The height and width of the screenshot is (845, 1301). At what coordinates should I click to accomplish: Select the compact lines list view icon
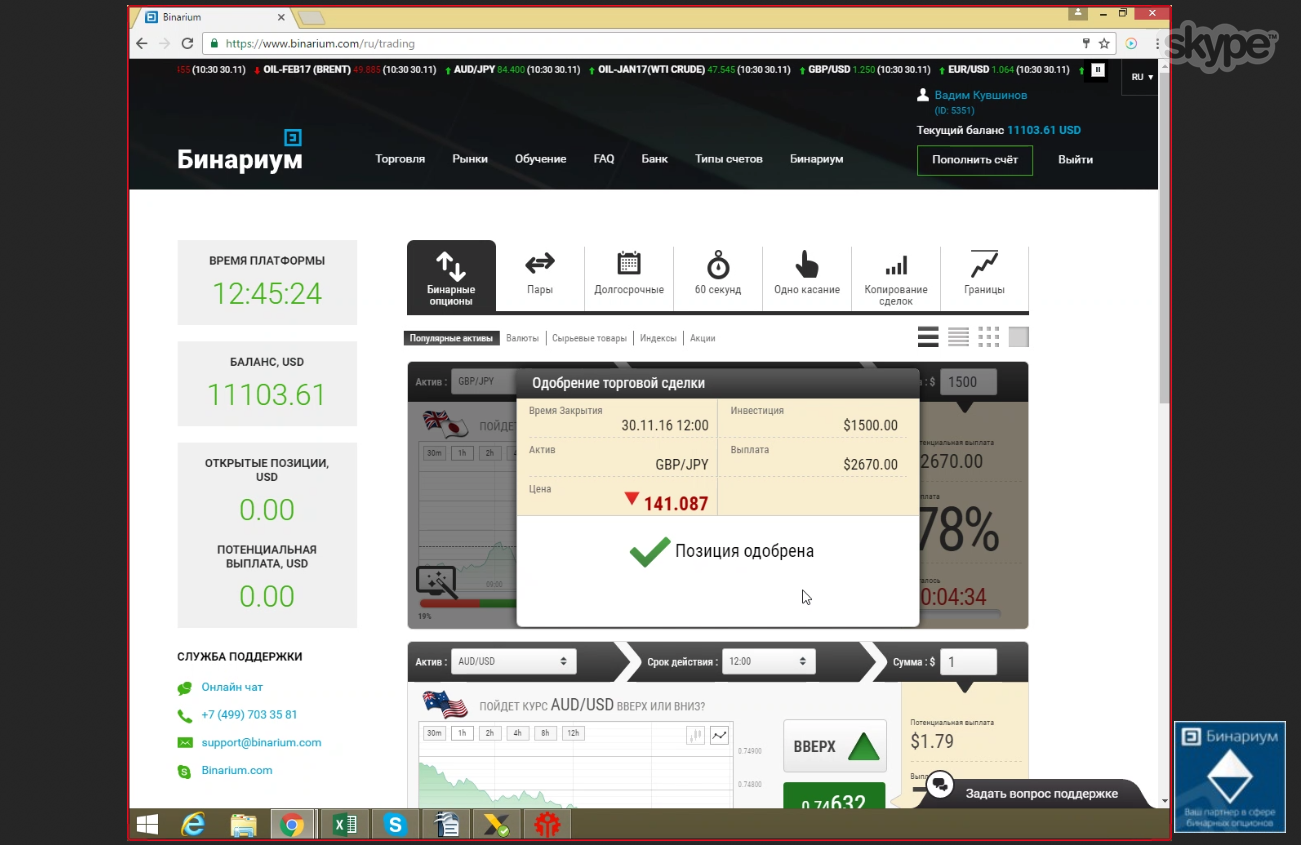click(958, 337)
